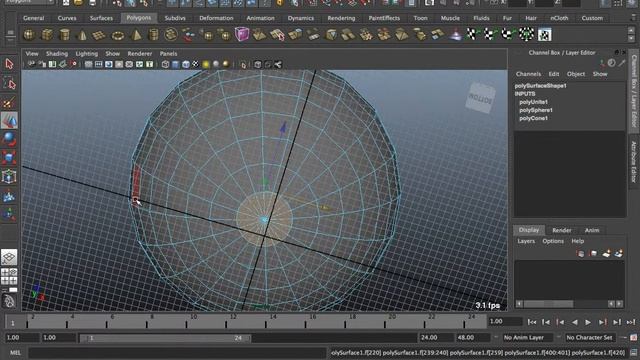The image size is (640, 360).
Task: Toggle smooth shade all in viewport toolbar
Action: click(176, 64)
